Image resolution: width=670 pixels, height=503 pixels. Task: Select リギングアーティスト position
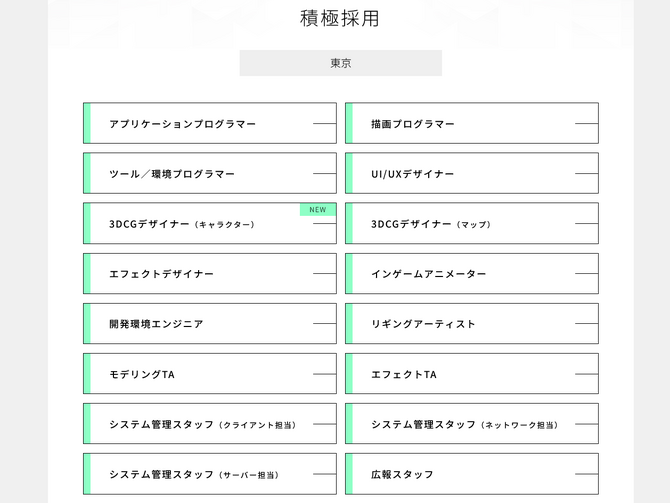471,324
